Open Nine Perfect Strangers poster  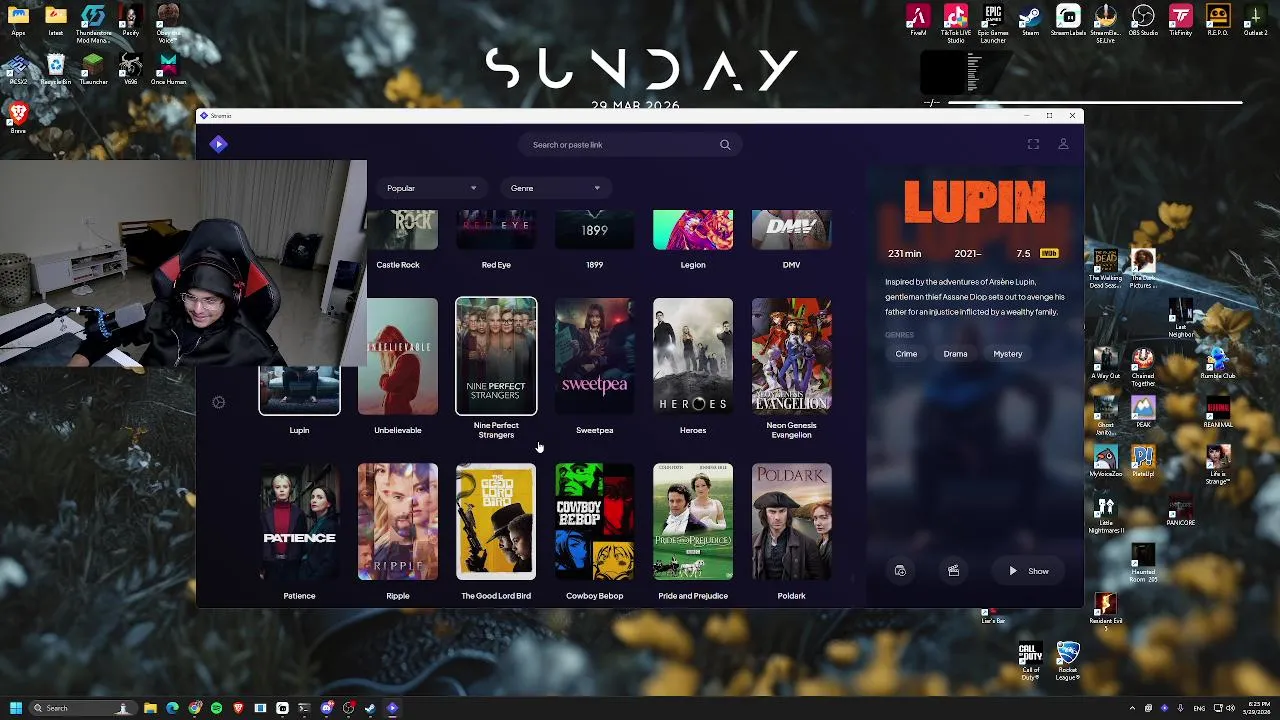(496, 356)
